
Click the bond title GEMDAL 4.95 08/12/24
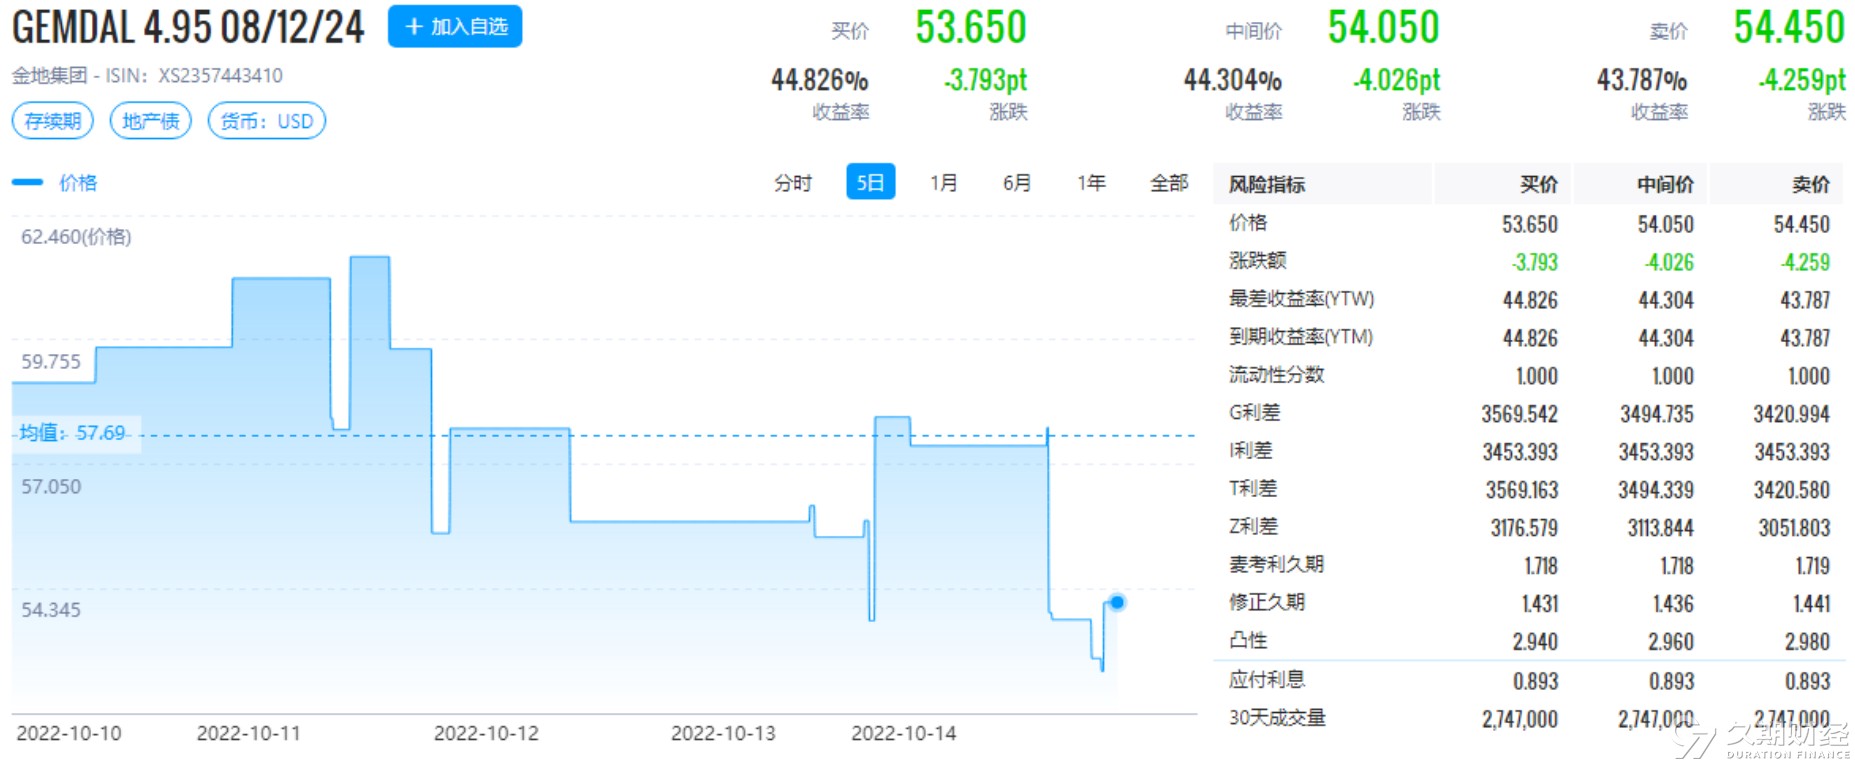pyautogui.click(x=188, y=27)
